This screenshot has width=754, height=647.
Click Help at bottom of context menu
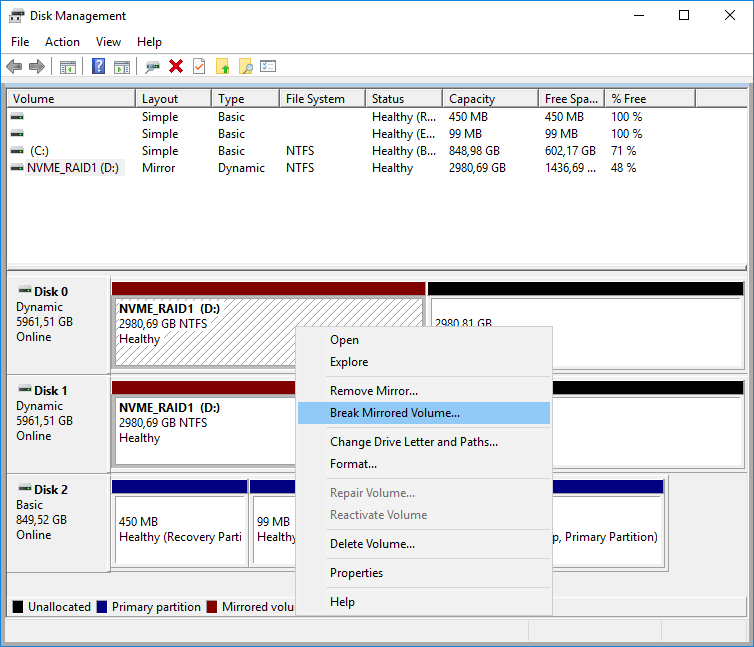(x=424, y=602)
